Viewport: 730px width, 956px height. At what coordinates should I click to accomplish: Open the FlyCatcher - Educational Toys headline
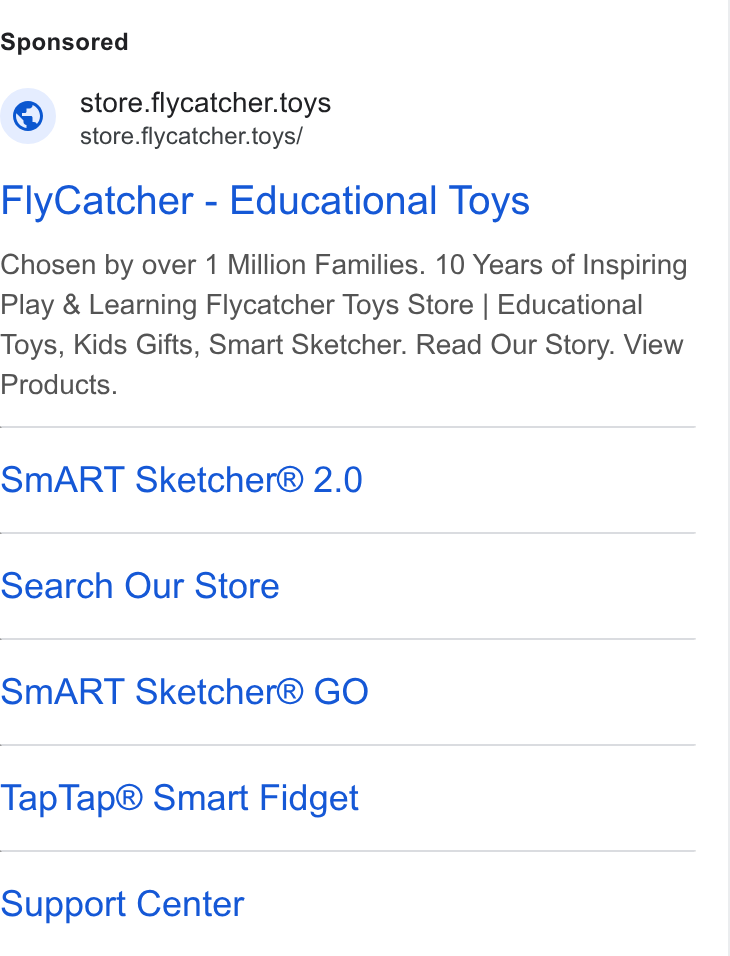(x=265, y=201)
